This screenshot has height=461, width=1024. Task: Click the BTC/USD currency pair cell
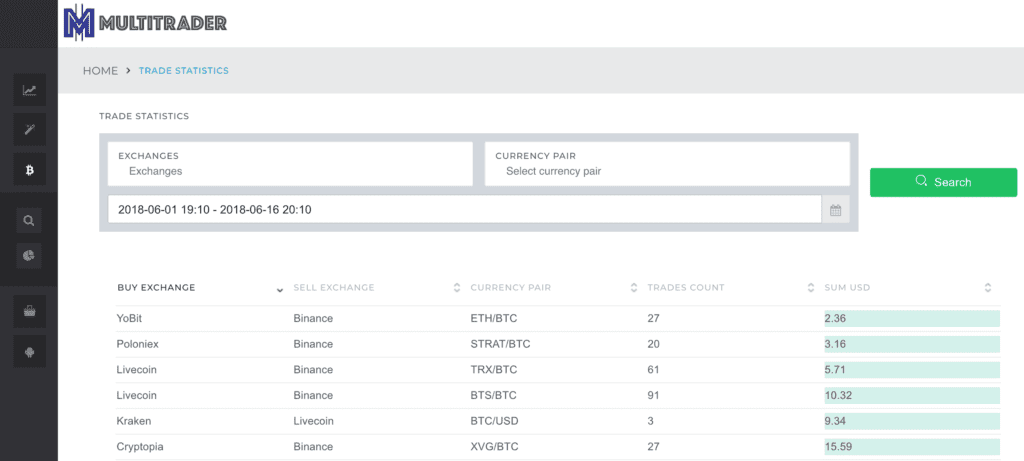[x=494, y=421]
